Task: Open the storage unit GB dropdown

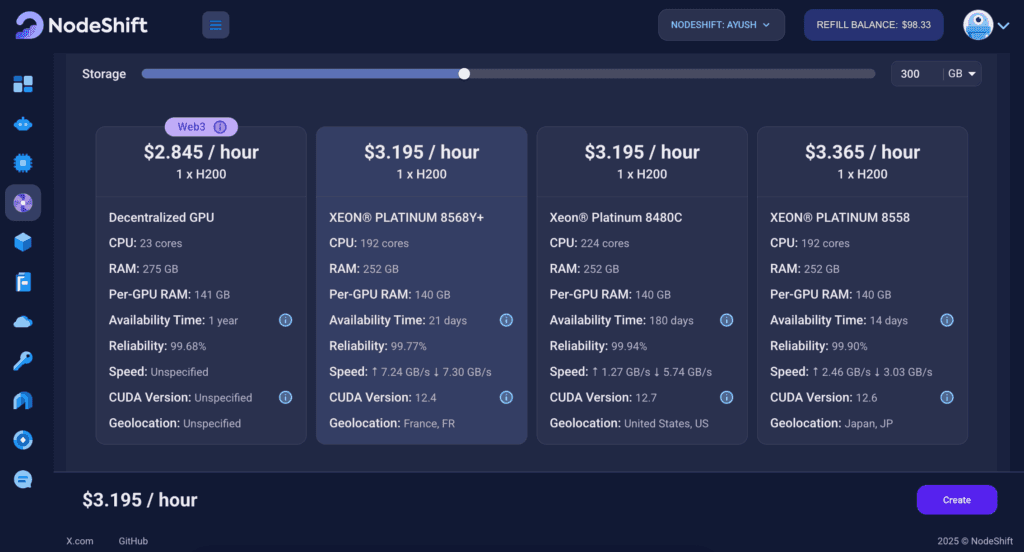Action: coord(964,74)
